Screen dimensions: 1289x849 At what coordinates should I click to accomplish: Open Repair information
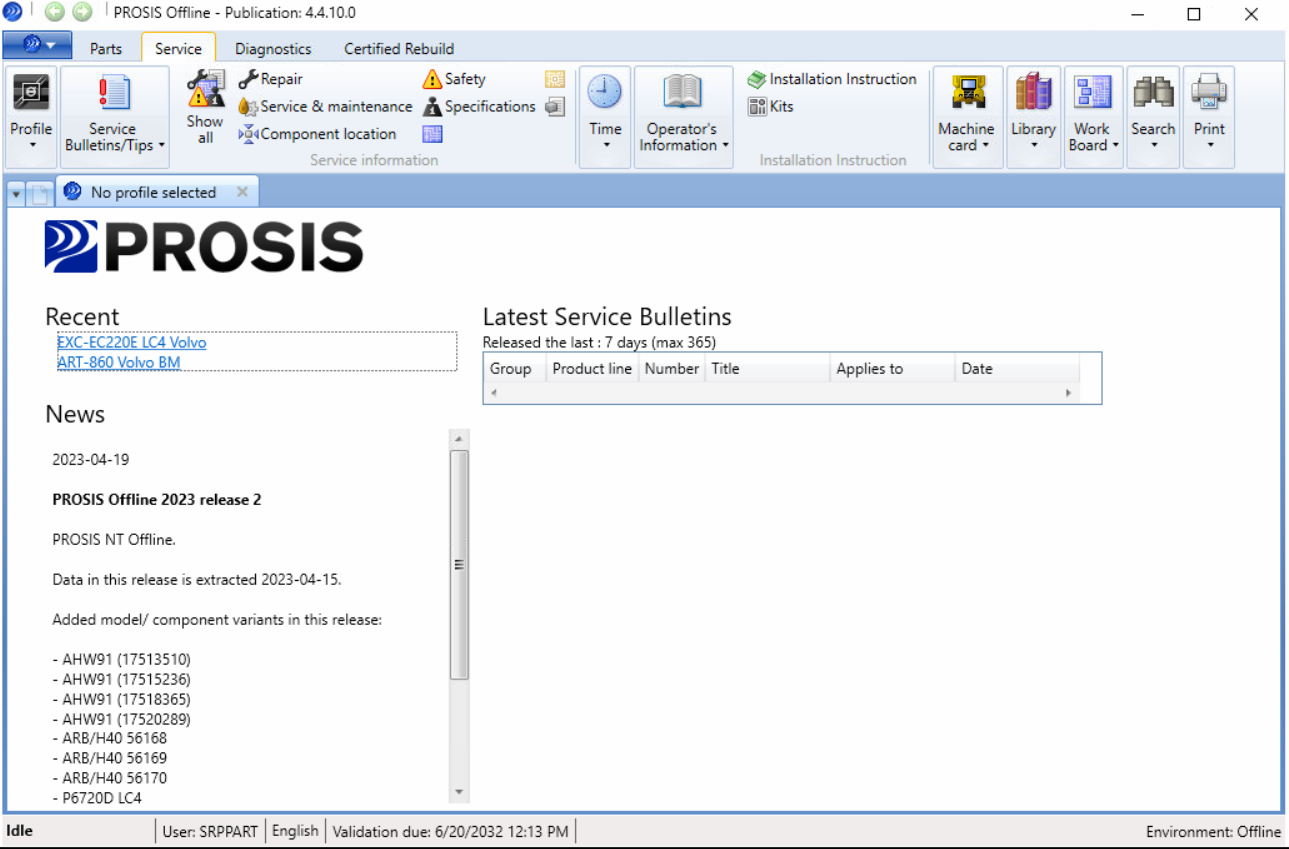pyautogui.click(x=271, y=79)
